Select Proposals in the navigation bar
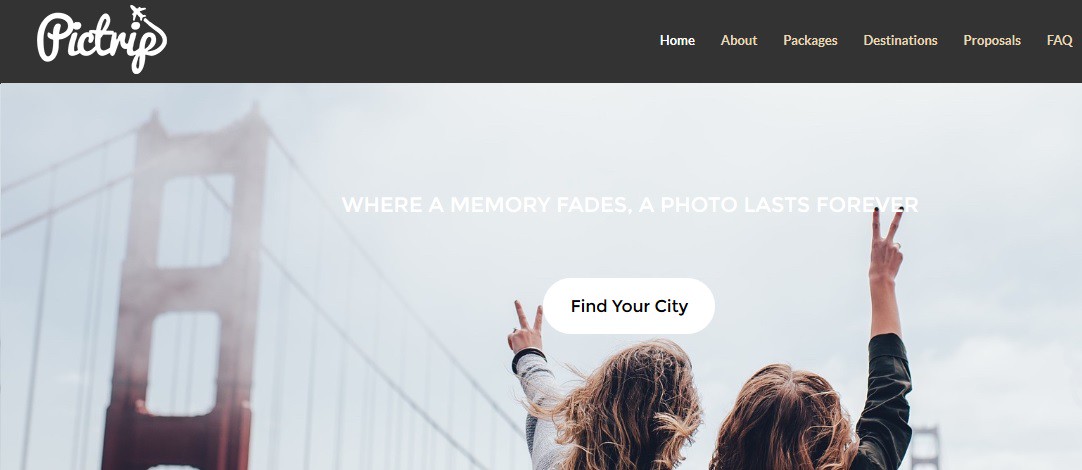Viewport: 1082px width, 470px height. click(x=992, y=41)
